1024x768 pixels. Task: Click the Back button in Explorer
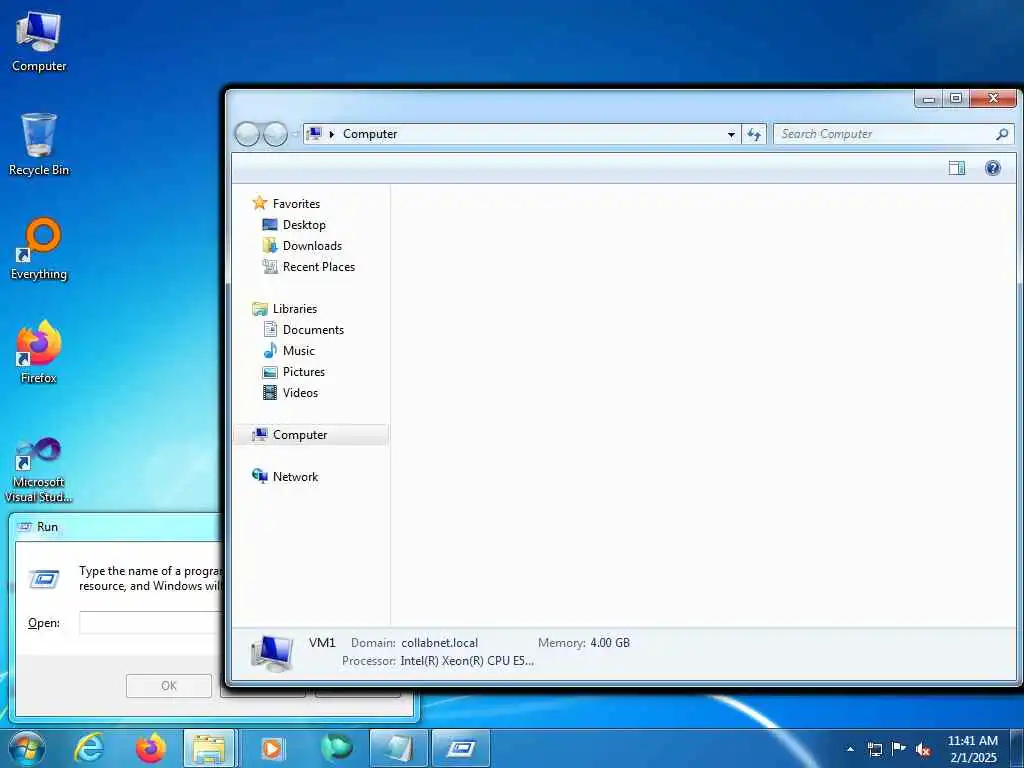coord(248,135)
